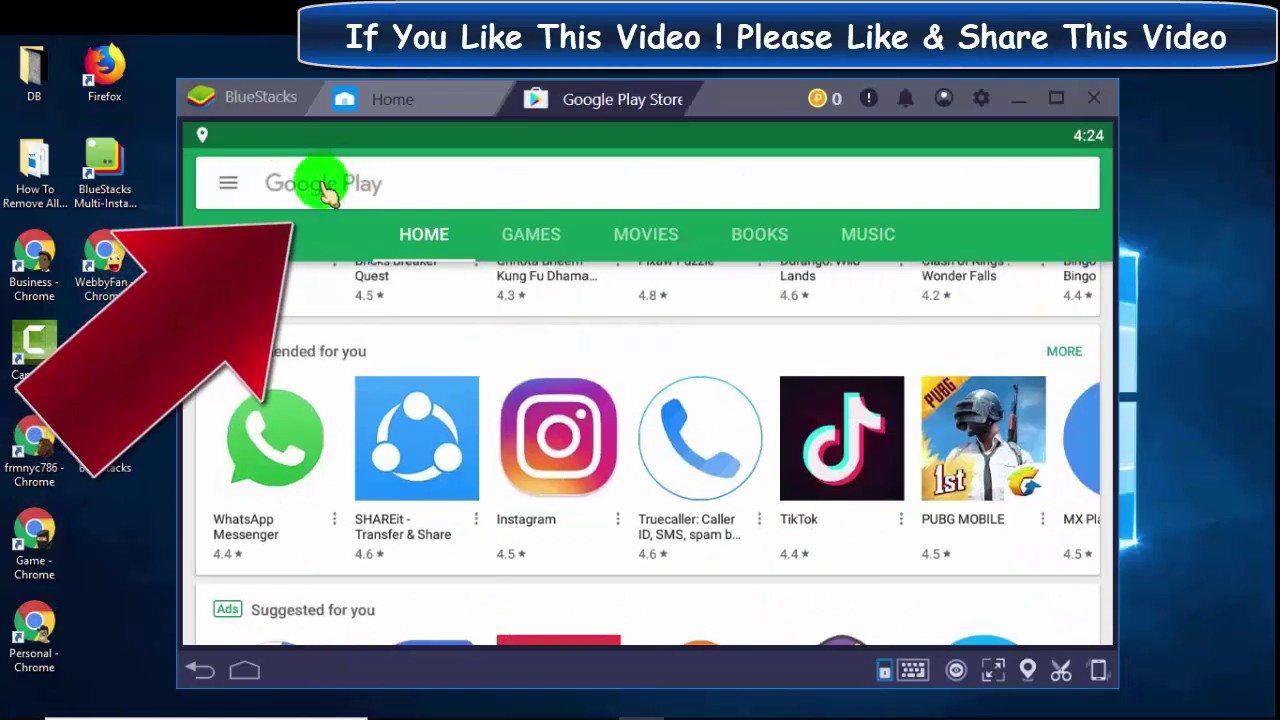
Task: Open the TikTok app icon
Action: (x=842, y=438)
